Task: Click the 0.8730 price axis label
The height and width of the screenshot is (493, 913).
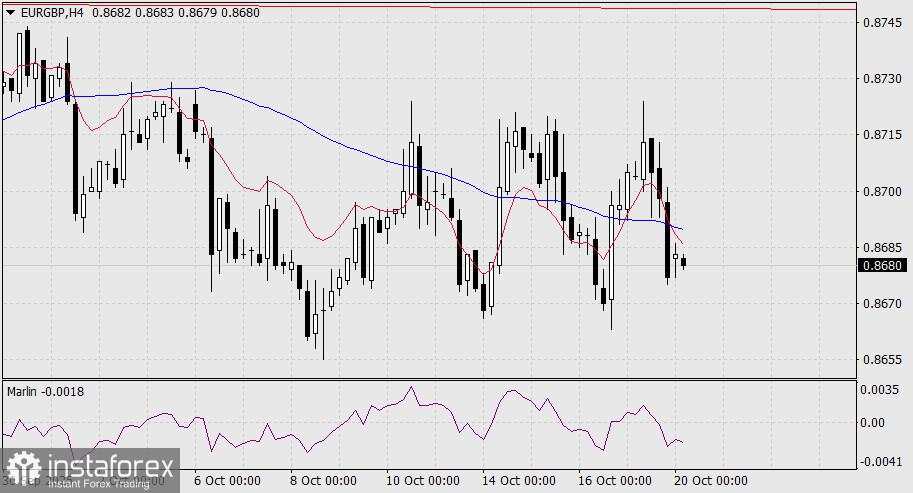Action: pyautogui.click(x=881, y=79)
